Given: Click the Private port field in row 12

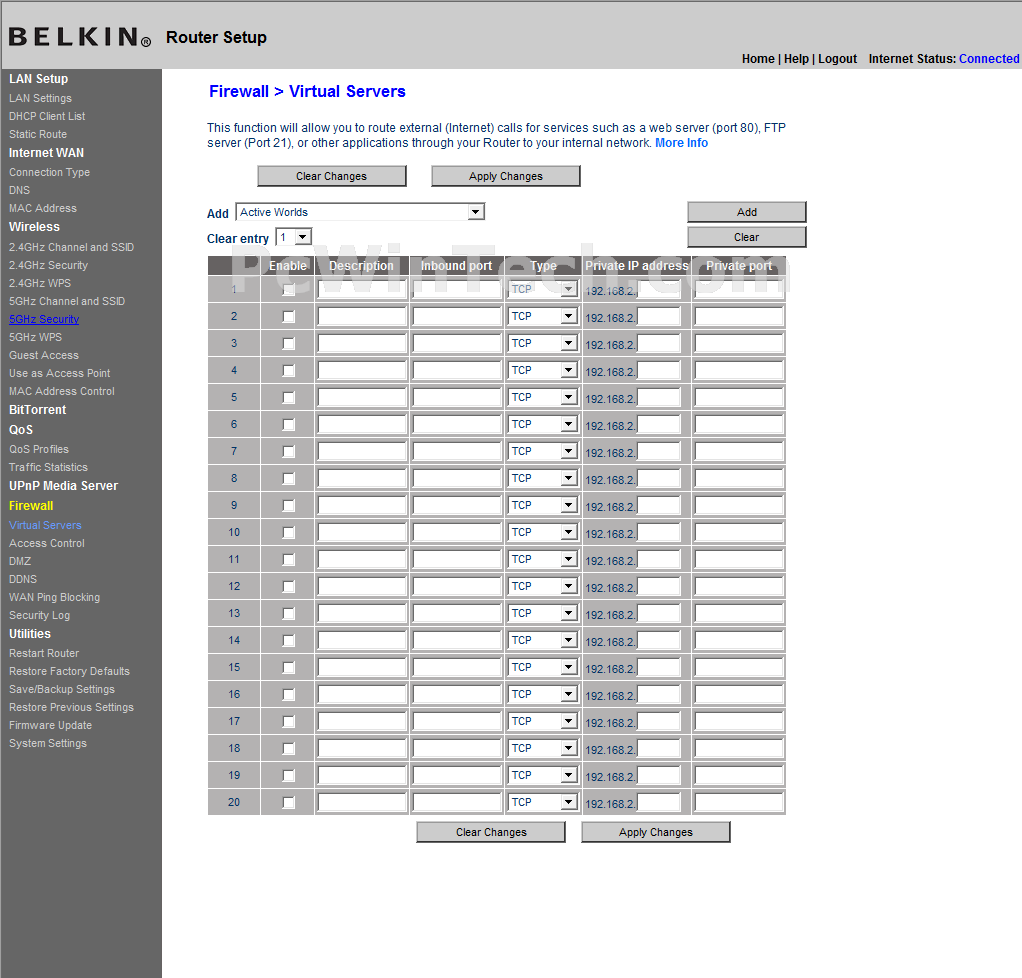Looking at the screenshot, I should [738, 587].
